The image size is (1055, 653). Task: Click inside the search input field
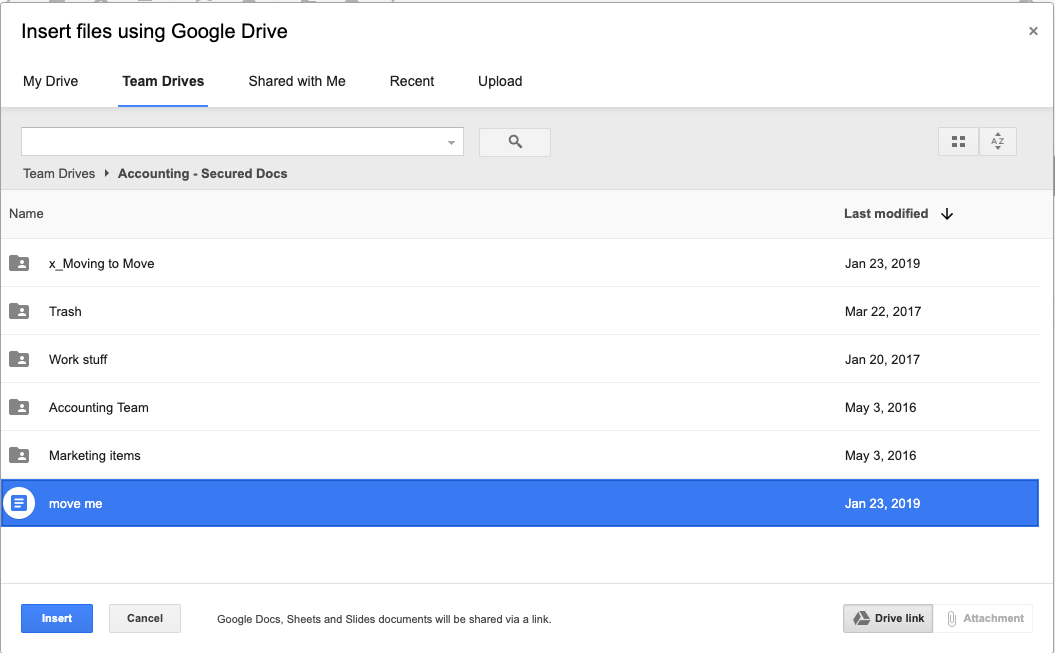click(230, 141)
